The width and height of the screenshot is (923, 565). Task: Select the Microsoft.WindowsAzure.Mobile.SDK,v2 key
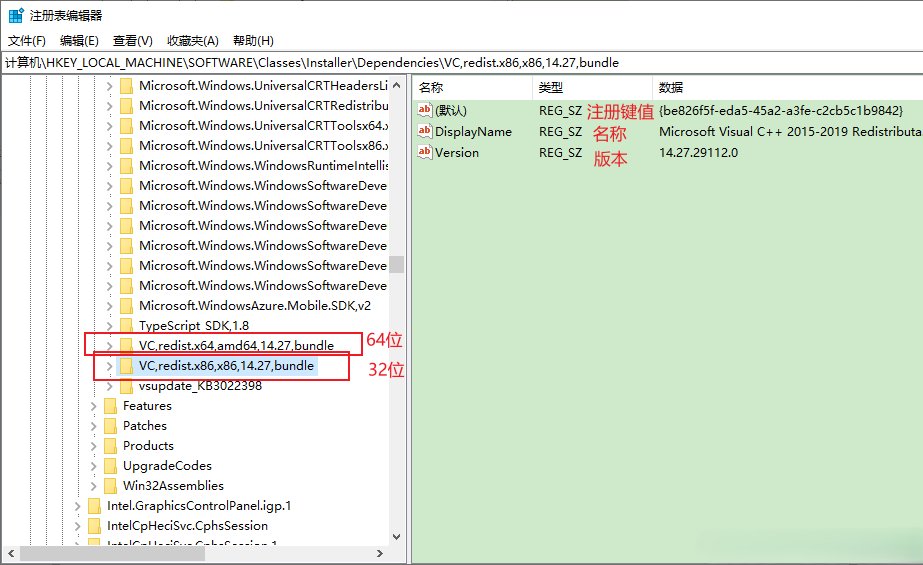[x=255, y=306]
